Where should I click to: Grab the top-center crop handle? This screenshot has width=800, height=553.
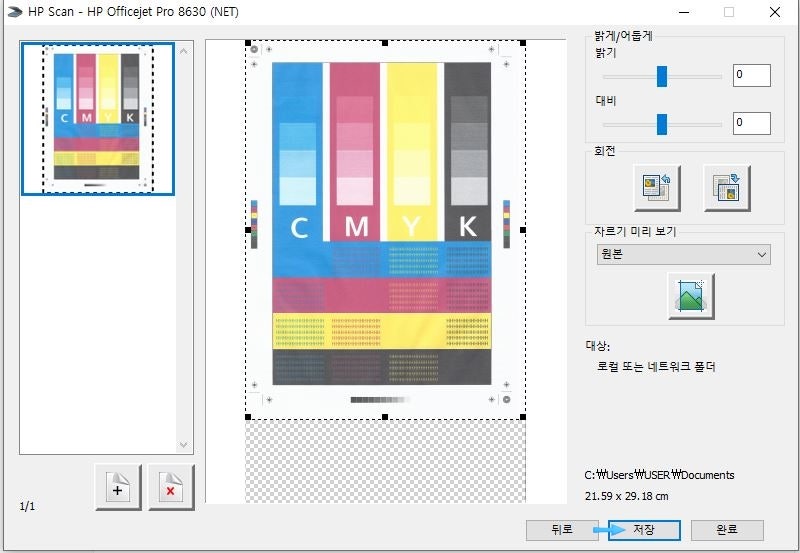point(385,43)
